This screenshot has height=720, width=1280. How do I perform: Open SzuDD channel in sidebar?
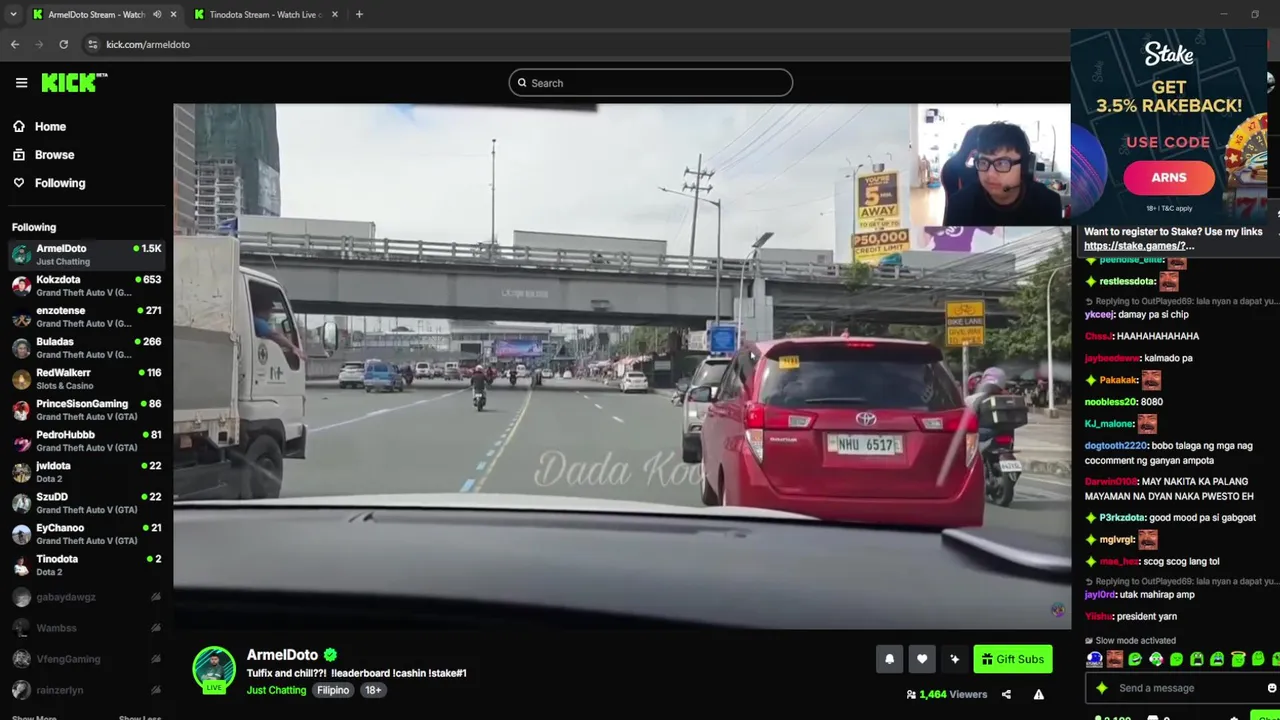tap(85, 503)
